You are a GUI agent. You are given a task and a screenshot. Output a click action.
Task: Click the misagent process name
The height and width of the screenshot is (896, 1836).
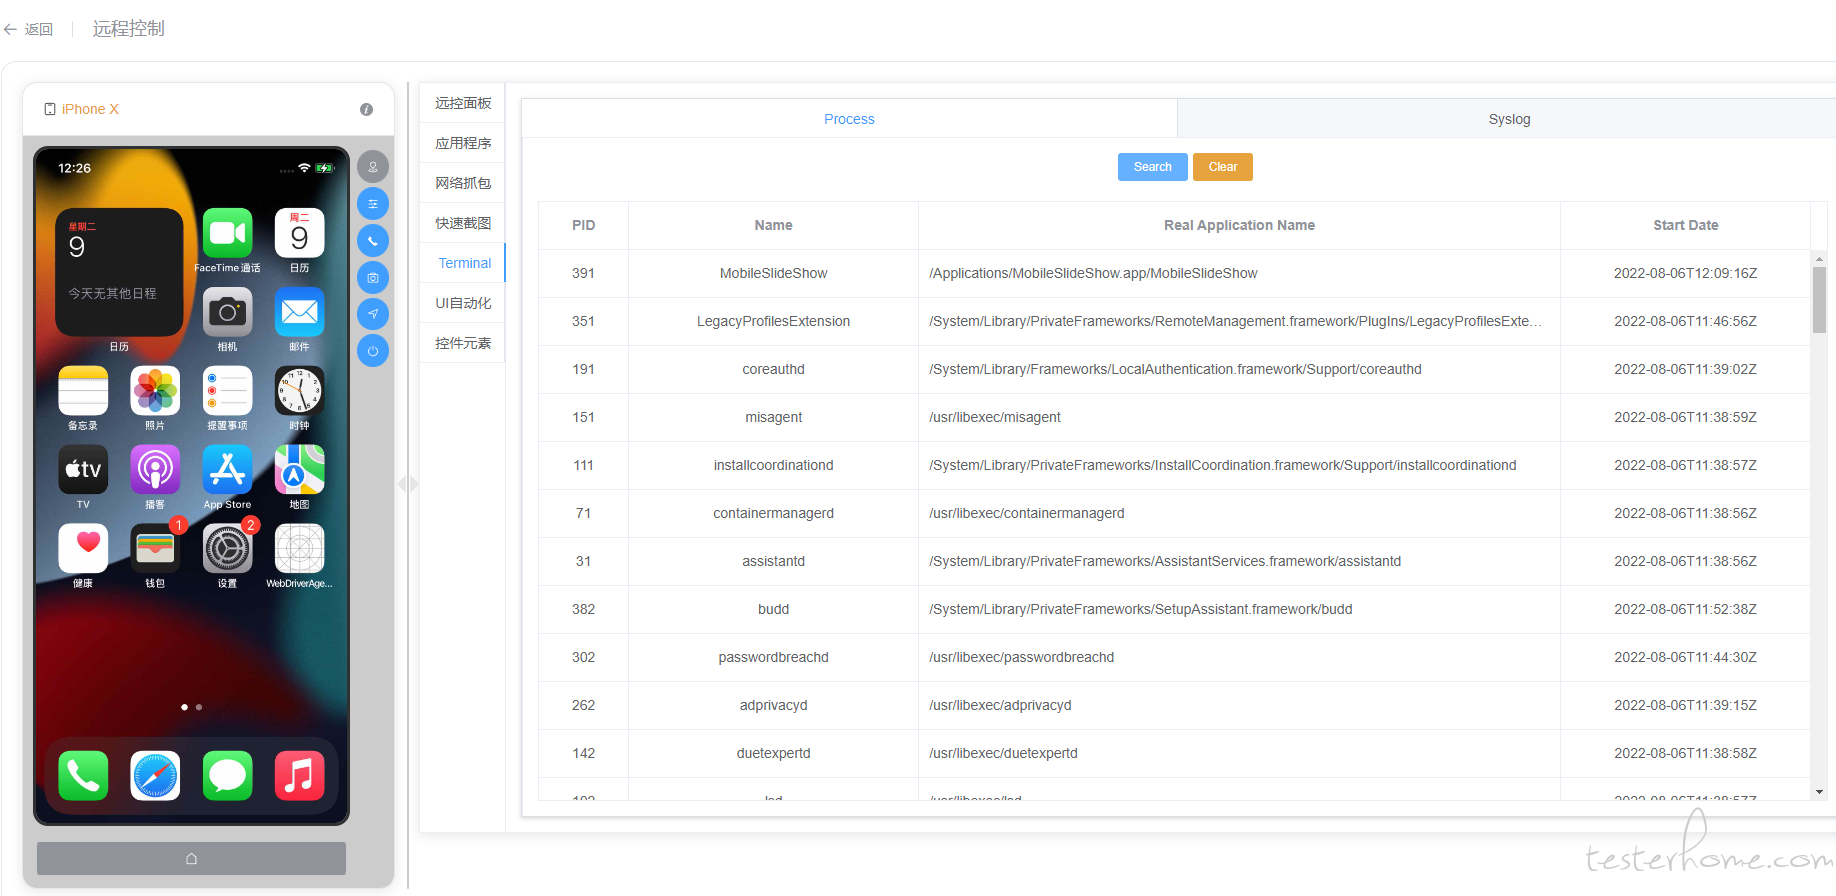(x=773, y=417)
